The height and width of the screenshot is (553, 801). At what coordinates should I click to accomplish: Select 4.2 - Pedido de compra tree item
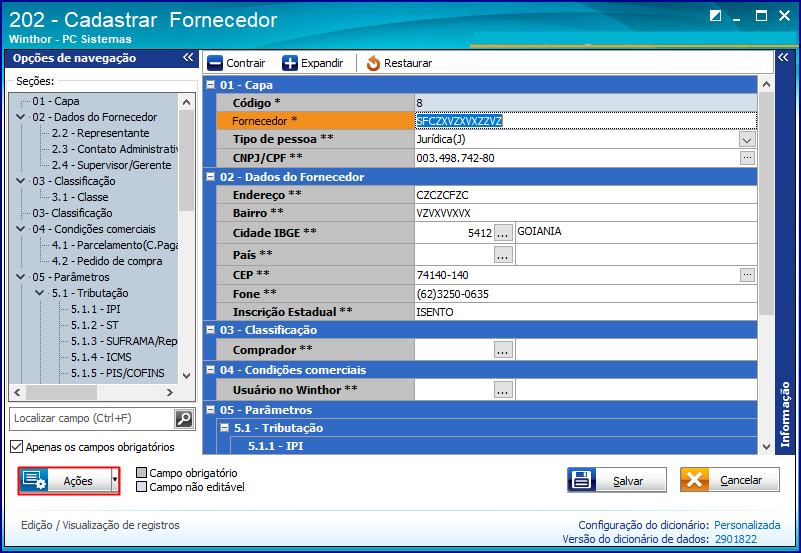(107, 261)
